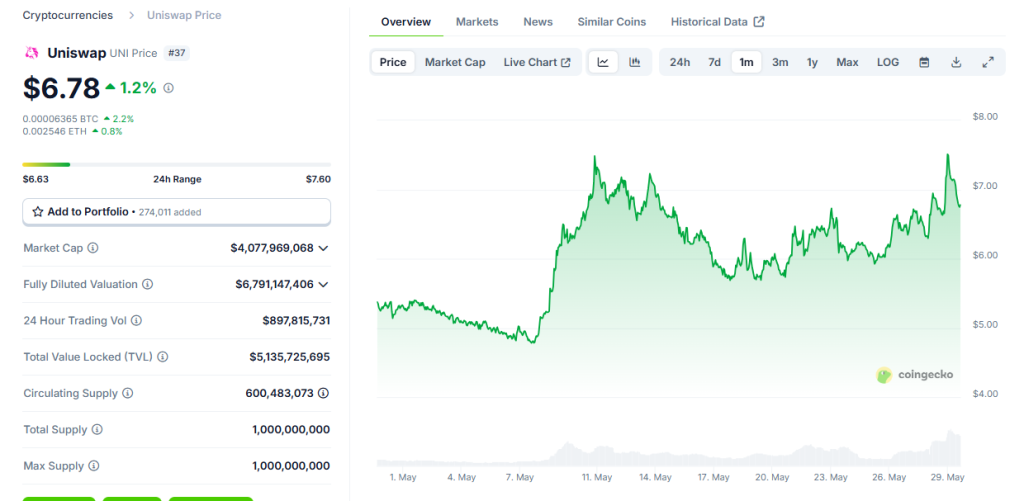Click the $5,135,725,695 TVL value
The height and width of the screenshot is (501, 1024).
coord(290,357)
